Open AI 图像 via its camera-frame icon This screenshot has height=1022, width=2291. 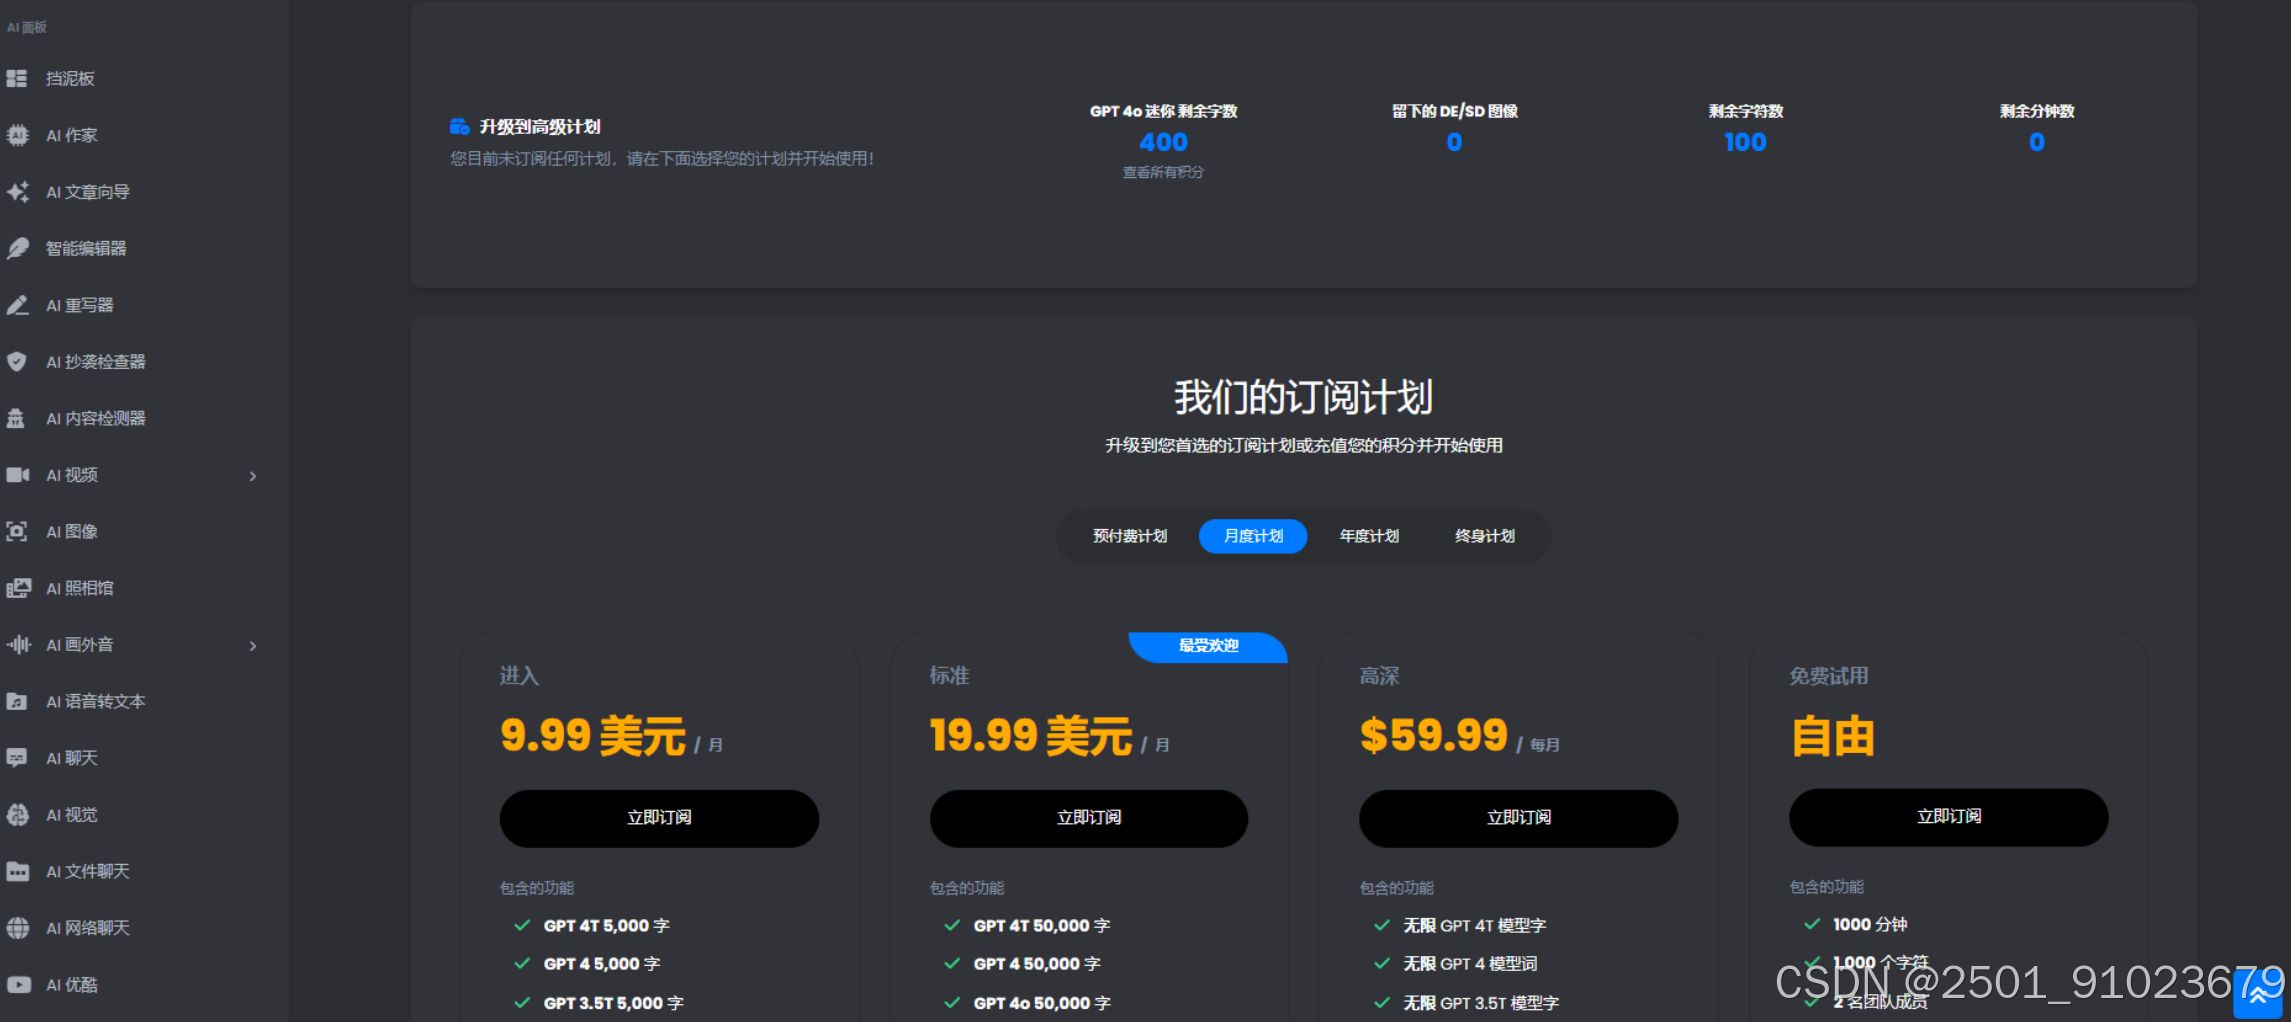[17, 532]
